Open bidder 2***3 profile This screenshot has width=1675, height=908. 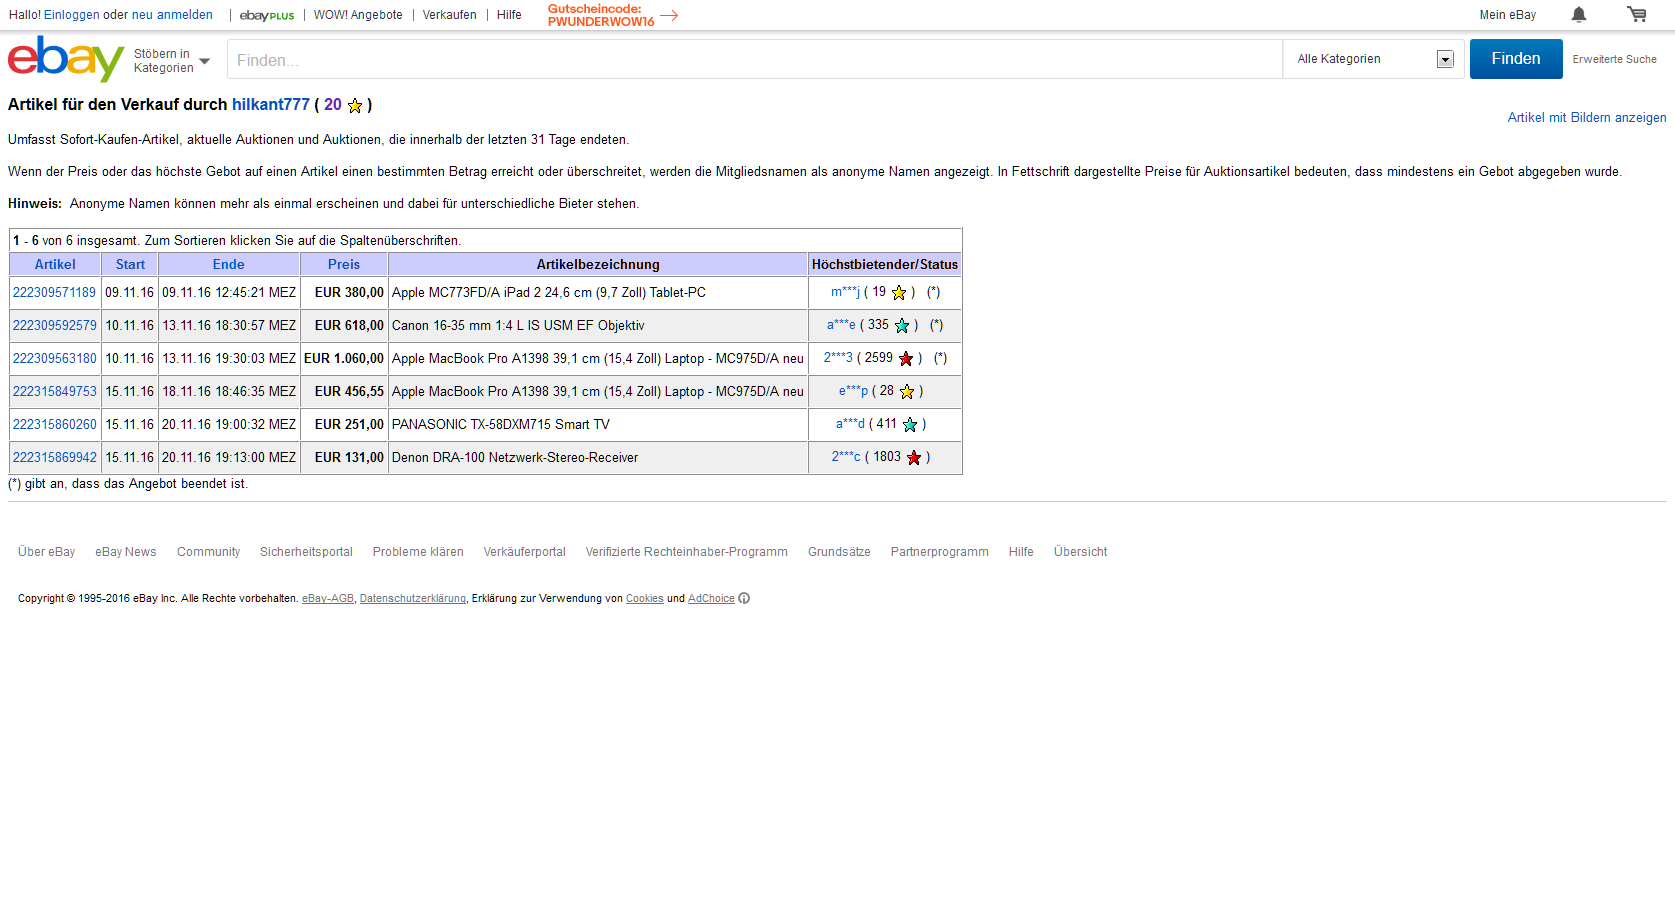click(838, 358)
